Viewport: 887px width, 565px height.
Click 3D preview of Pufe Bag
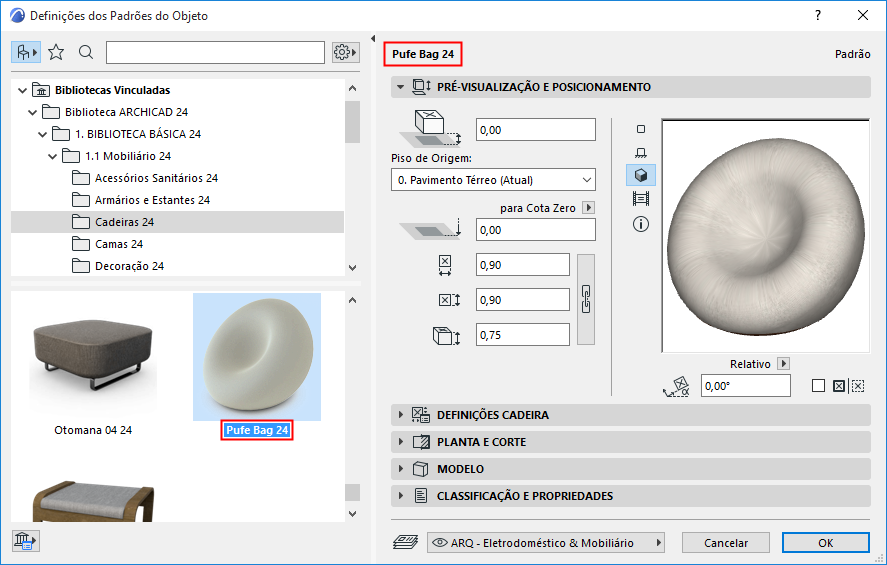pyautogui.click(x=765, y=236)
